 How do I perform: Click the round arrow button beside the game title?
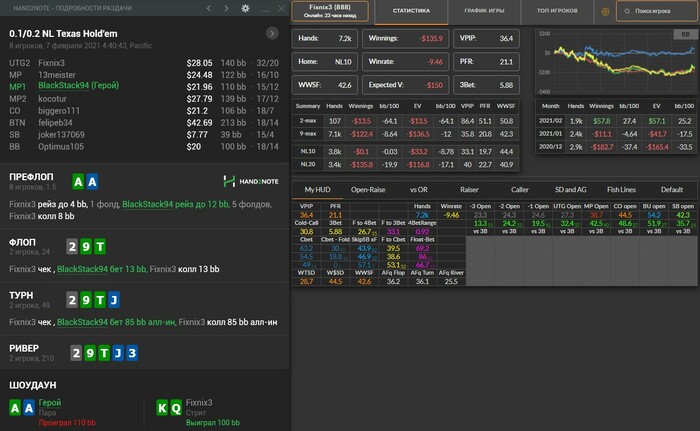pos(272,33)
